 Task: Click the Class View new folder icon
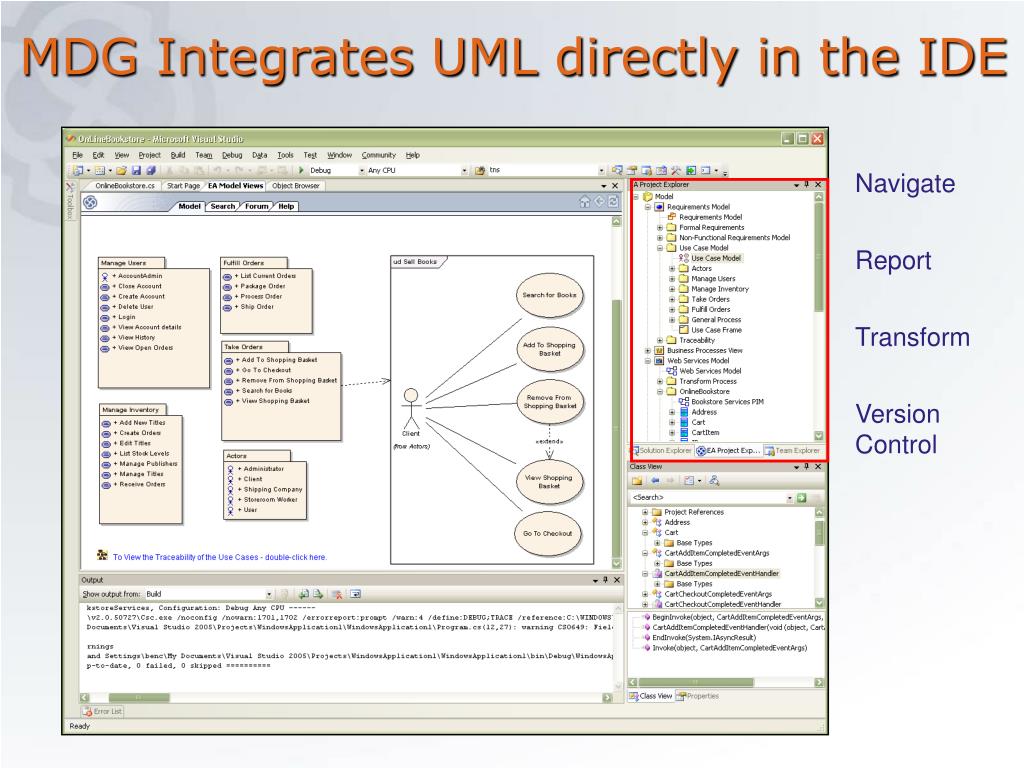point(637,481)
